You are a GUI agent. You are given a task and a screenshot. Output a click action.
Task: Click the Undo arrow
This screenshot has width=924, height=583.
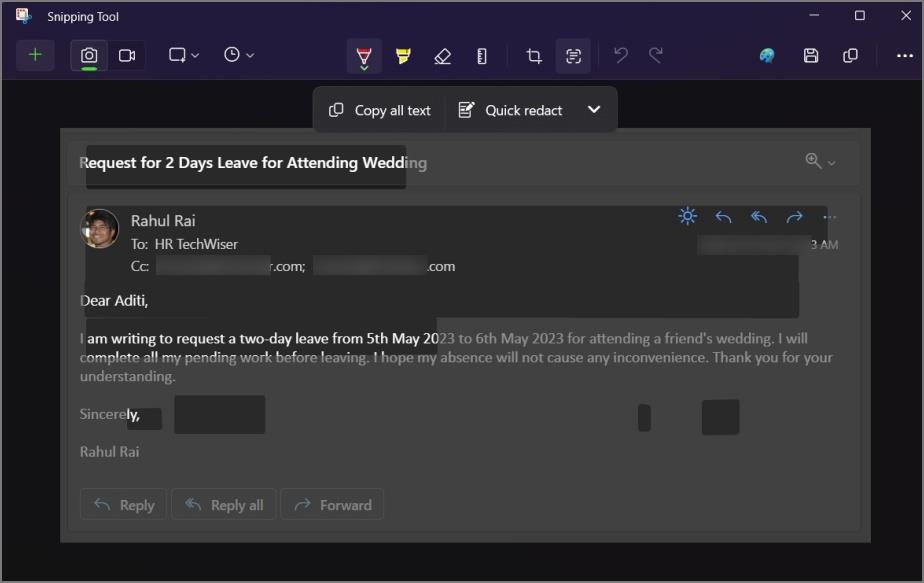pyautogui.click(x=621, y=55)
